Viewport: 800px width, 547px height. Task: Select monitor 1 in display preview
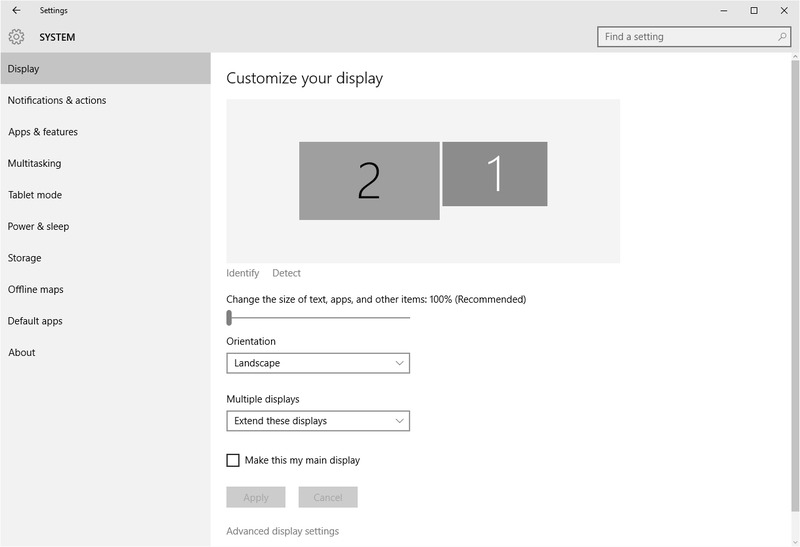click(494, 174)
